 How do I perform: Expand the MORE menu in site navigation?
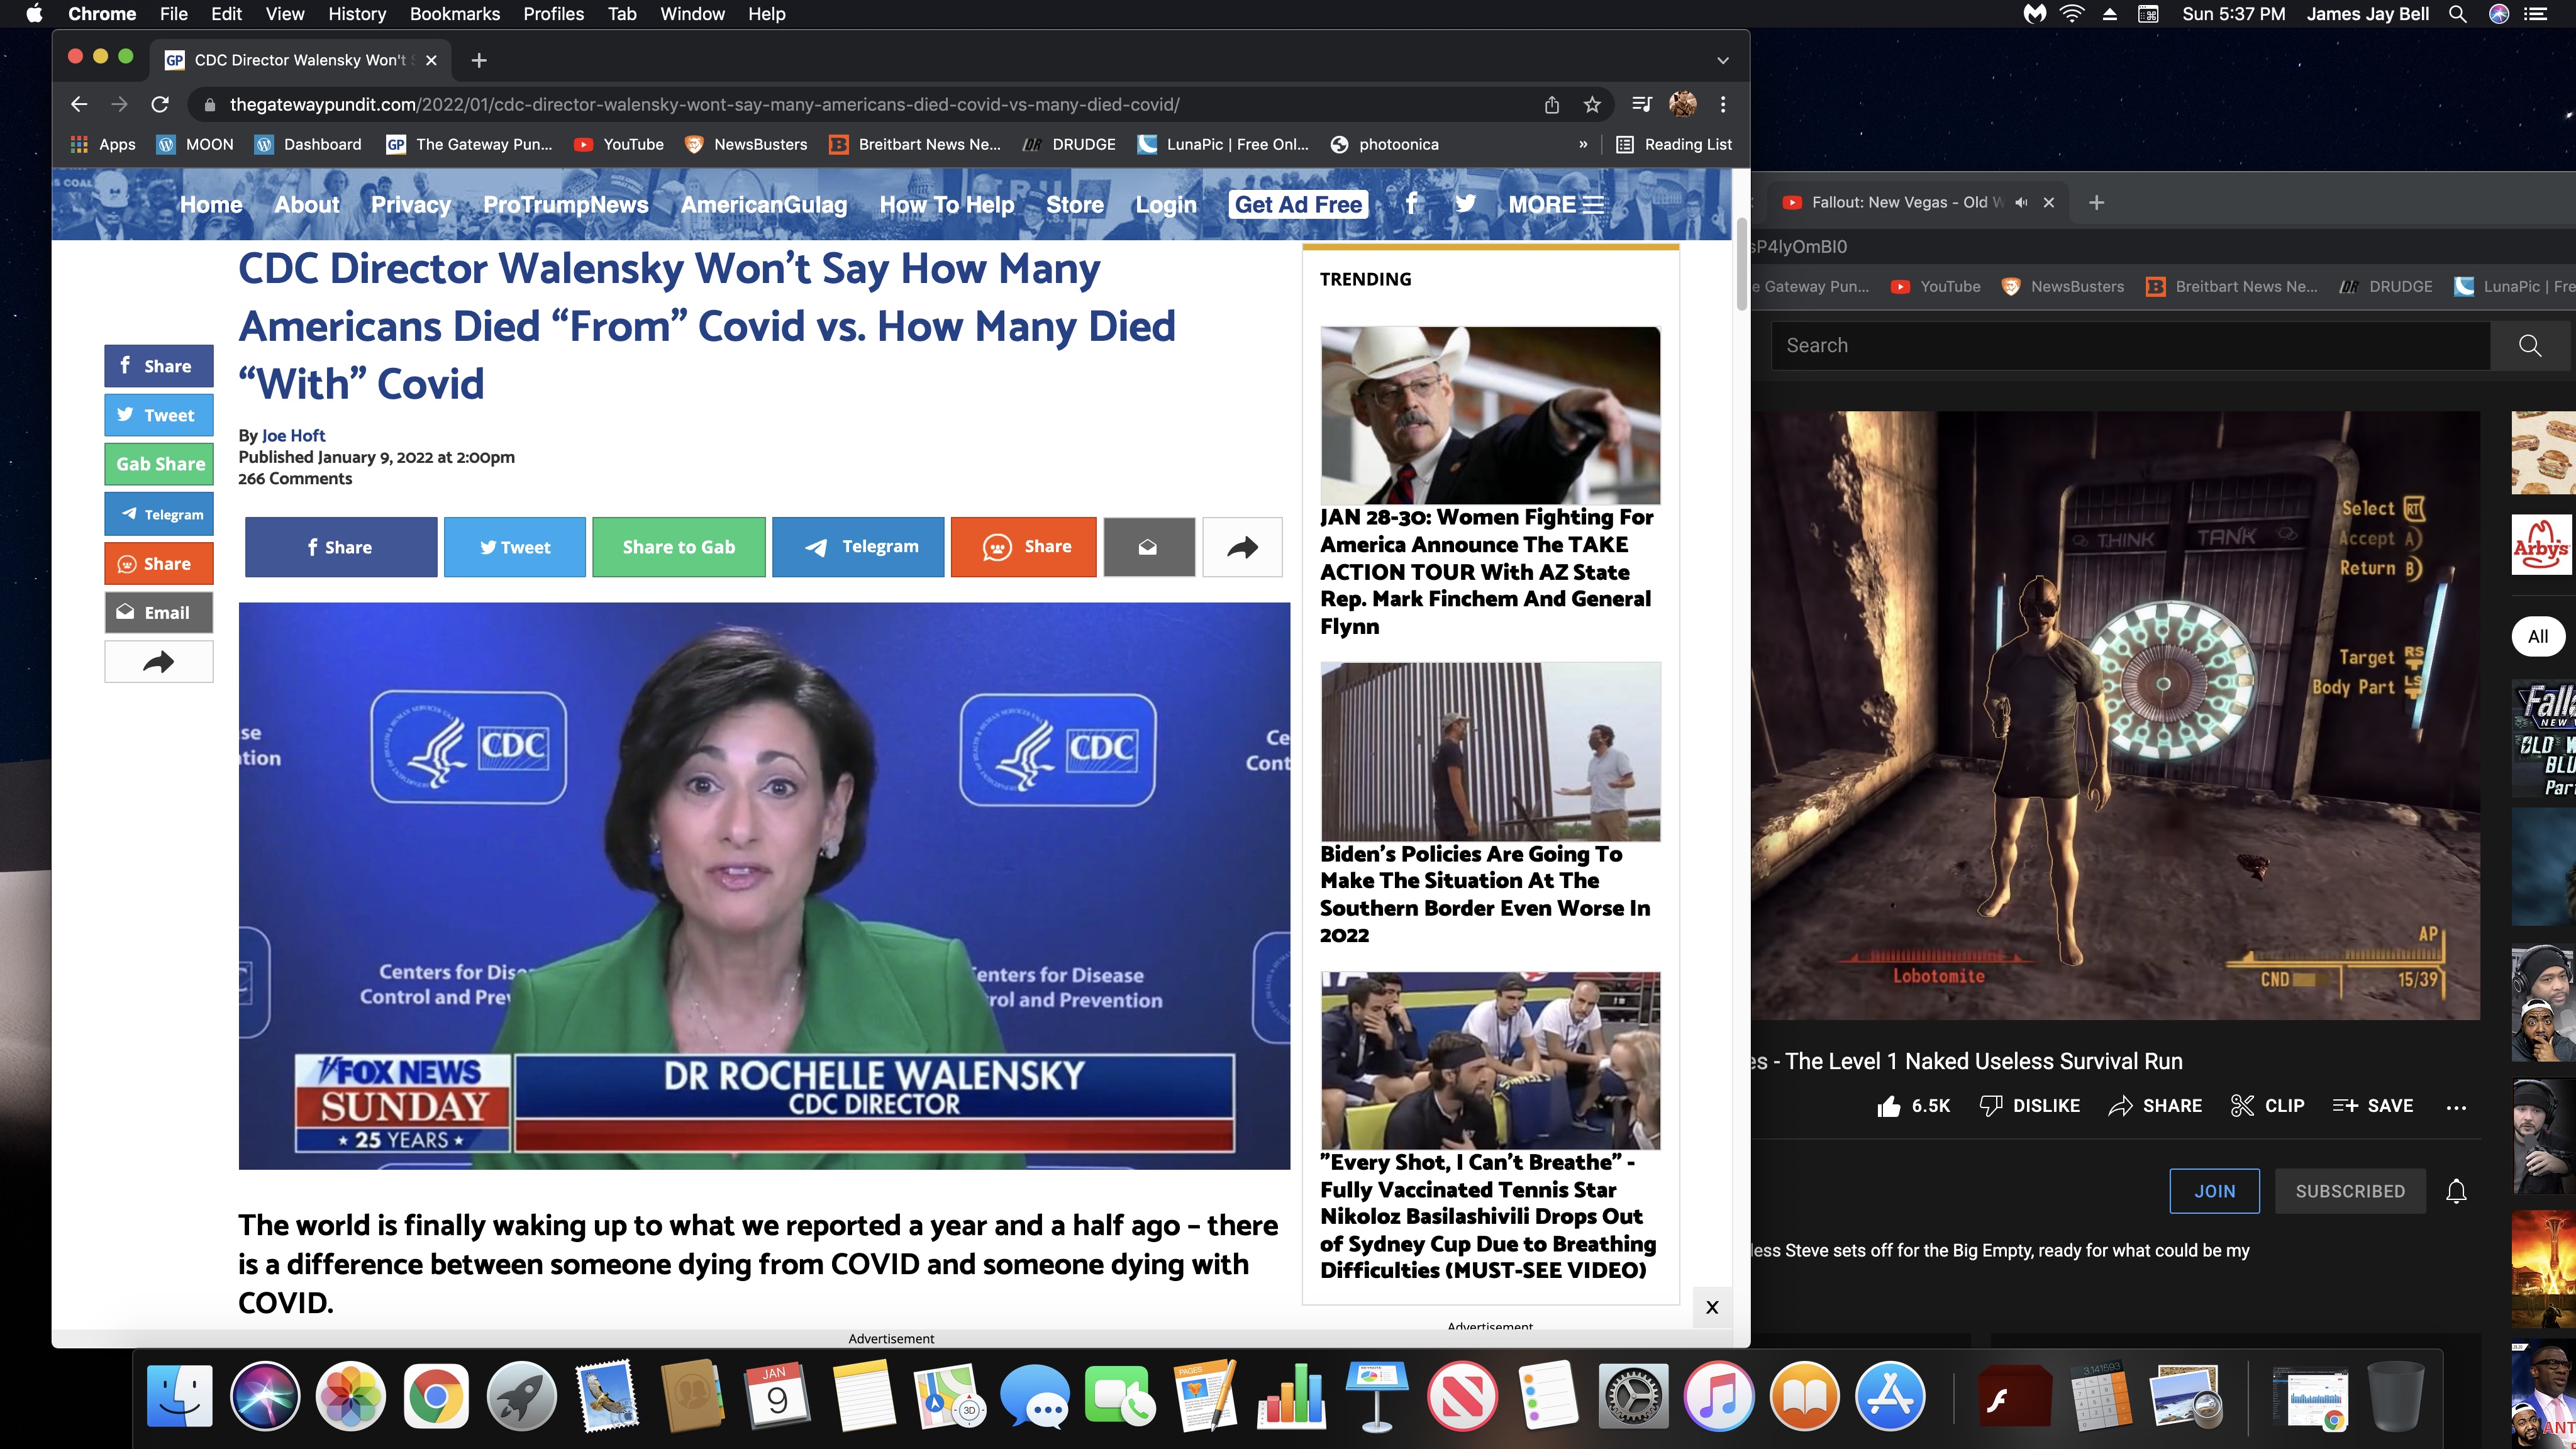pos(1555,204)
